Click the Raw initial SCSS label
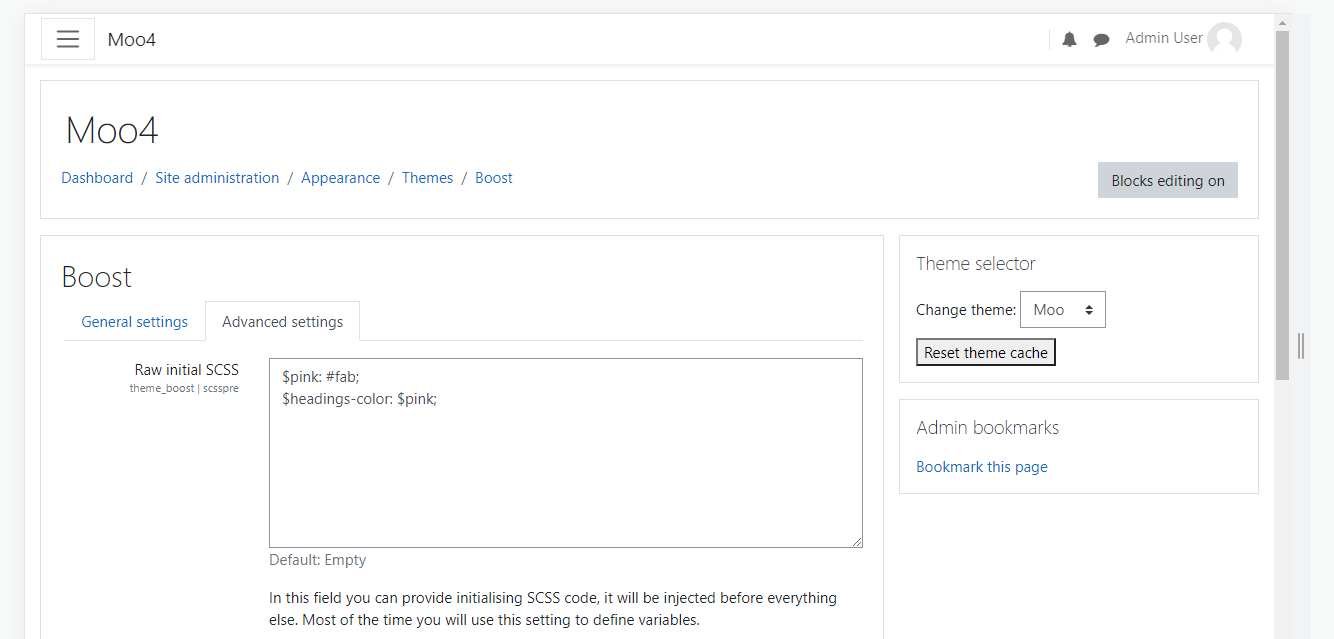 pos(187,370)
